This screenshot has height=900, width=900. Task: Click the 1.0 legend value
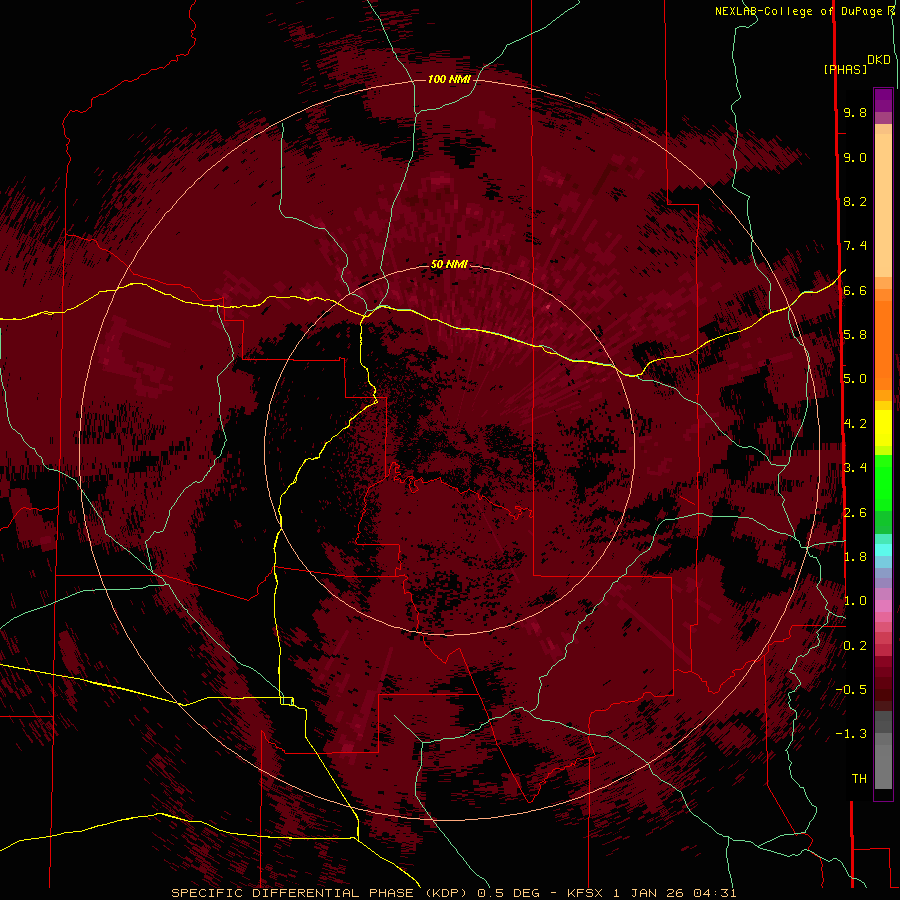tap(855, 601)
